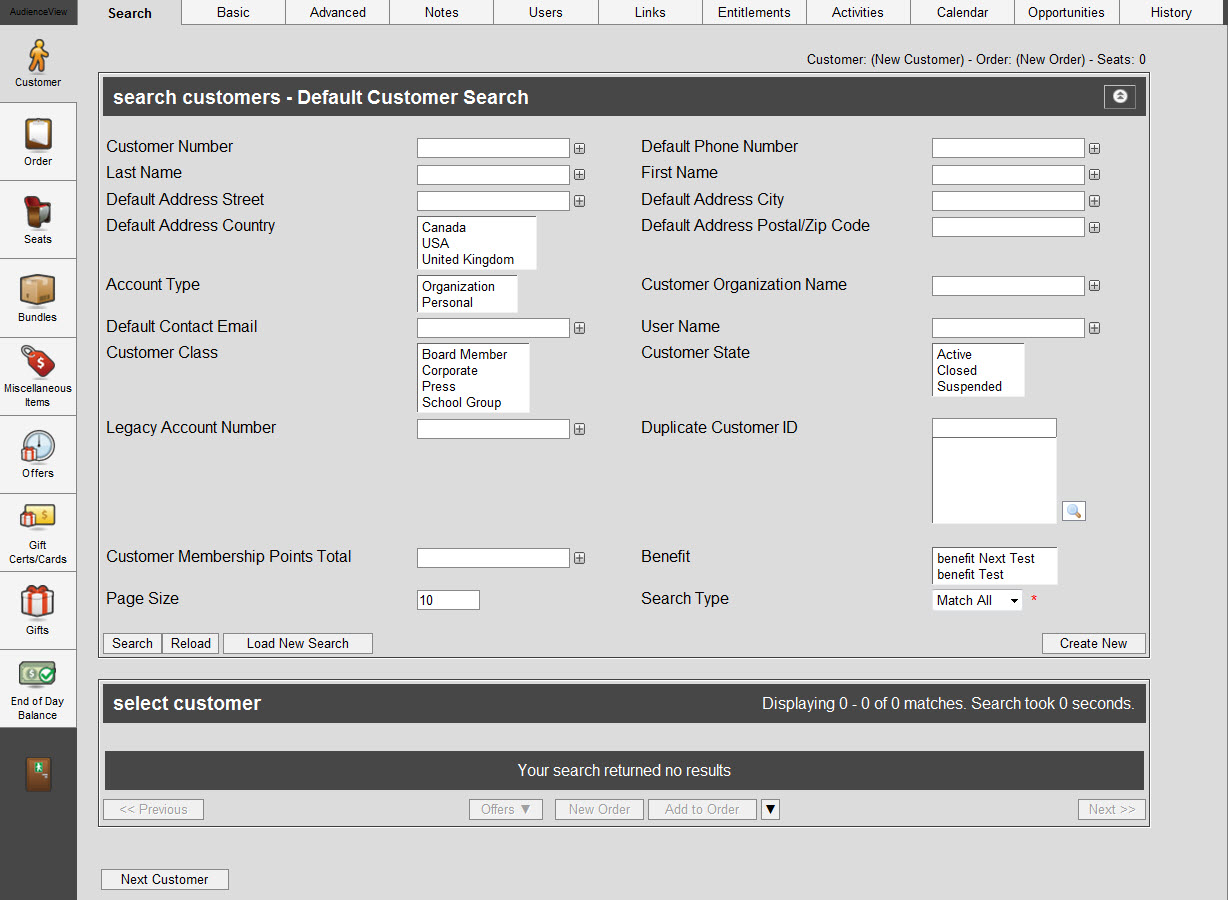Screen dimensions: 1228x900
Task: Expand Customer Number criteria with plus icon
Action: [579, 149]
